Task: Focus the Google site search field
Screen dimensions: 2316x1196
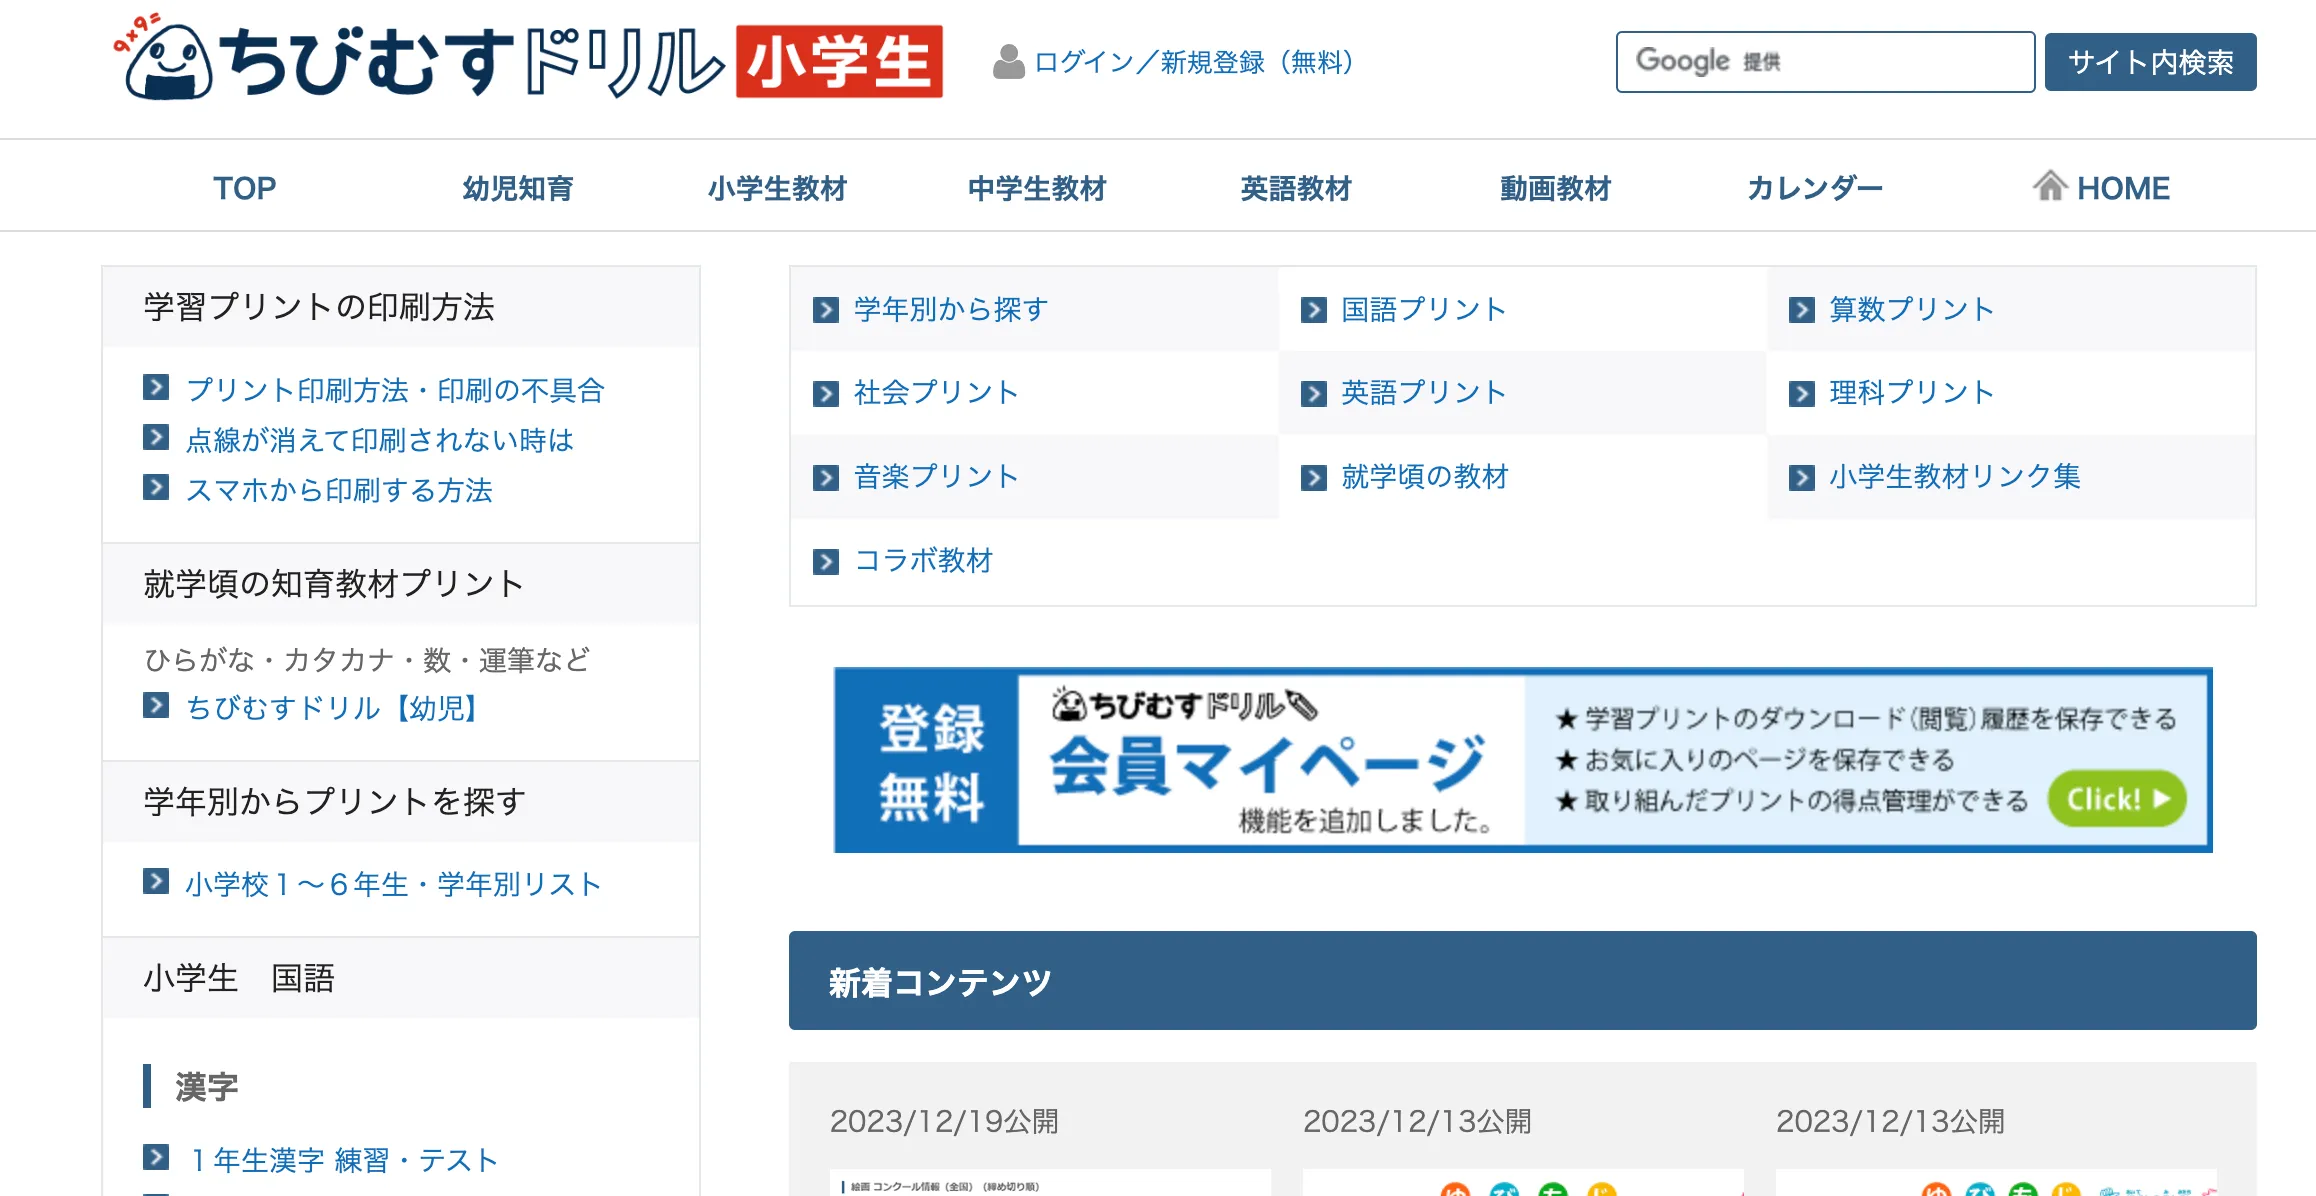Action: click(1825, 62)
